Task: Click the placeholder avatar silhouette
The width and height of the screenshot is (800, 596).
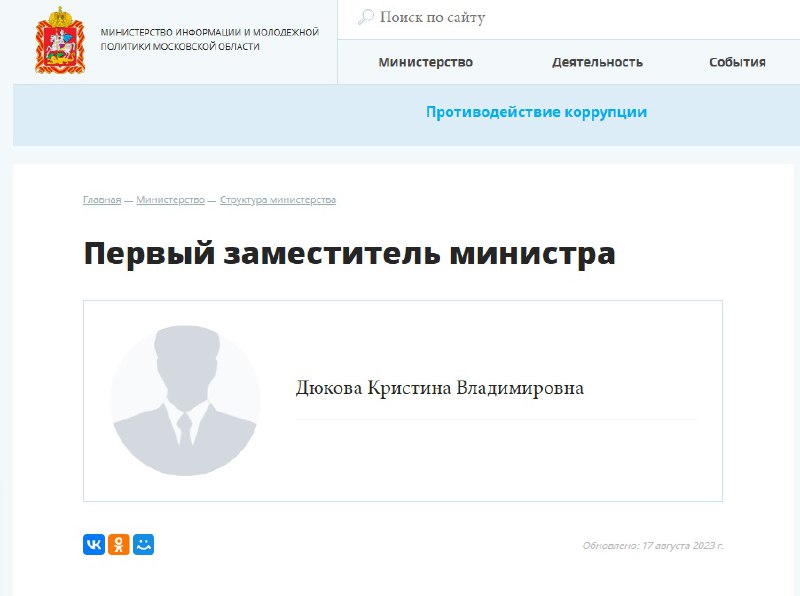Action: pyautogui.click(x=185, y=401)
